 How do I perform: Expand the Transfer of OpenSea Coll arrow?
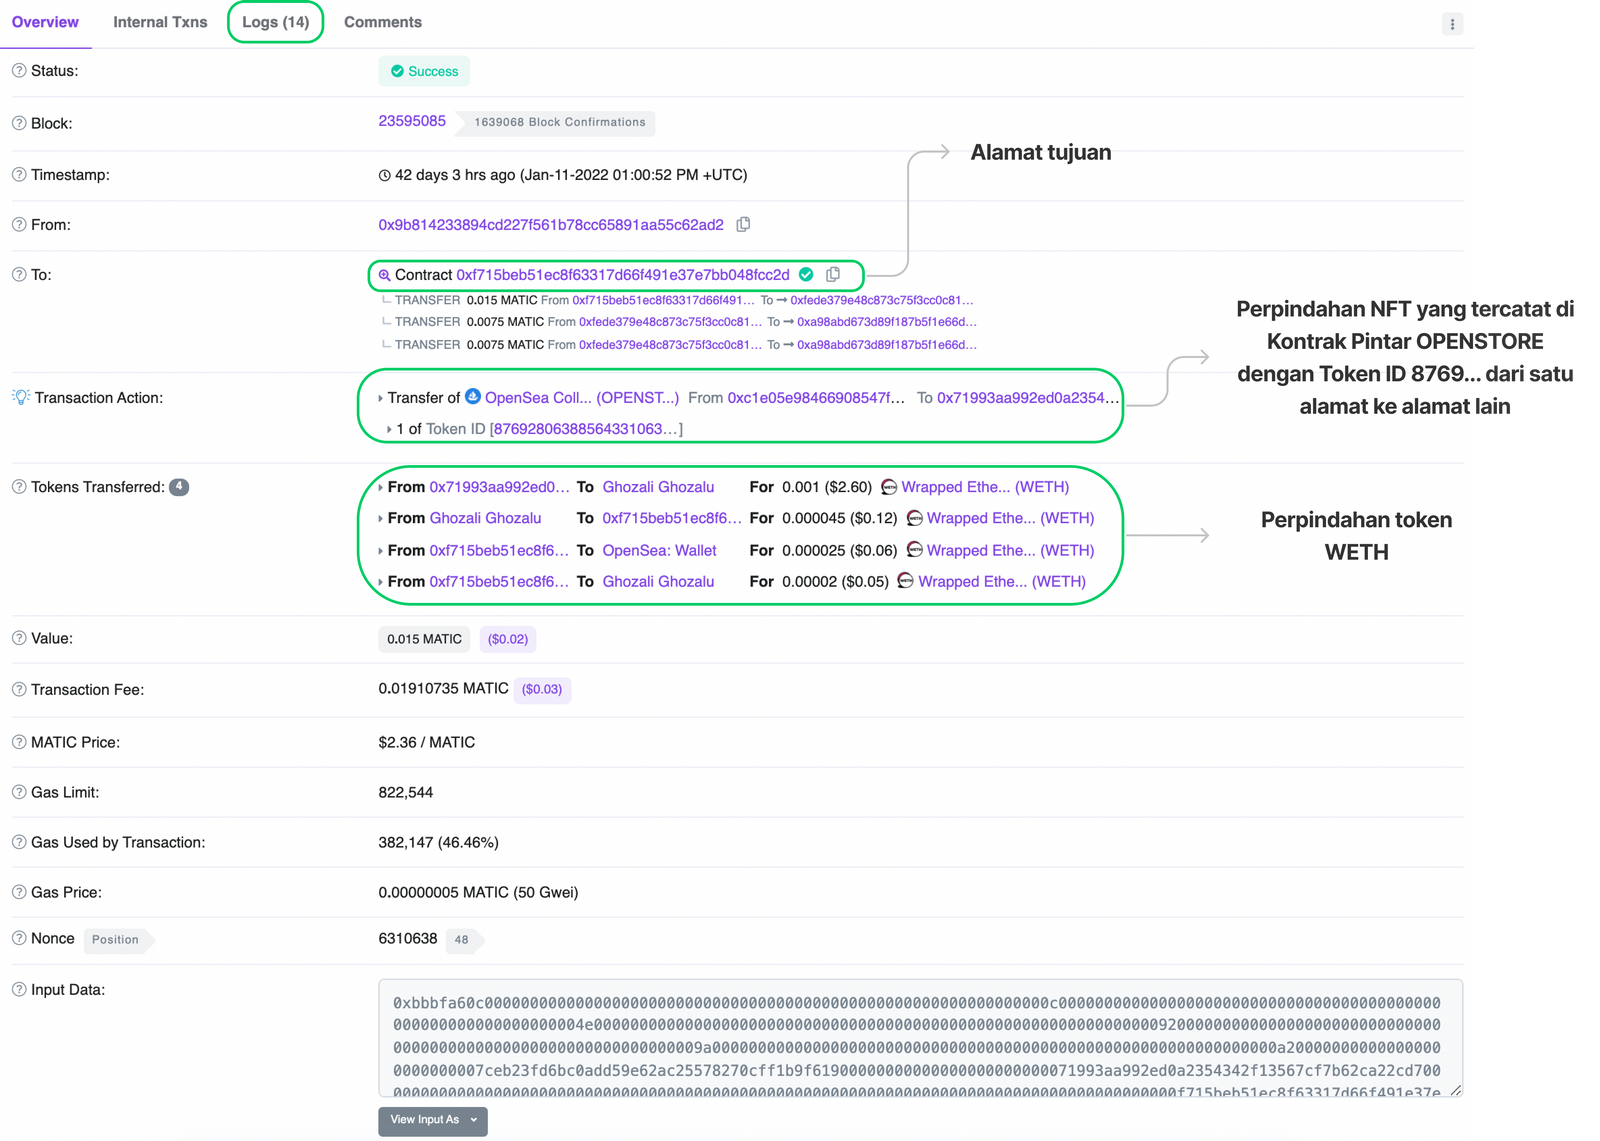380,398
